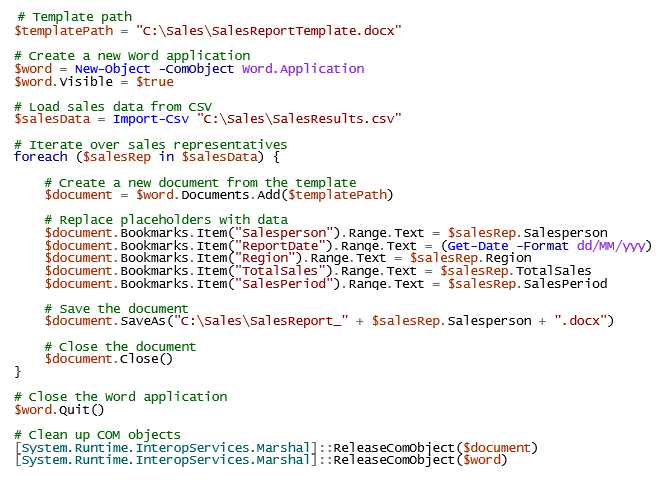This screenshot has height=480, width=667.
Task: Click the dd/MM/yyy format string
Action: tap(611, 246)
